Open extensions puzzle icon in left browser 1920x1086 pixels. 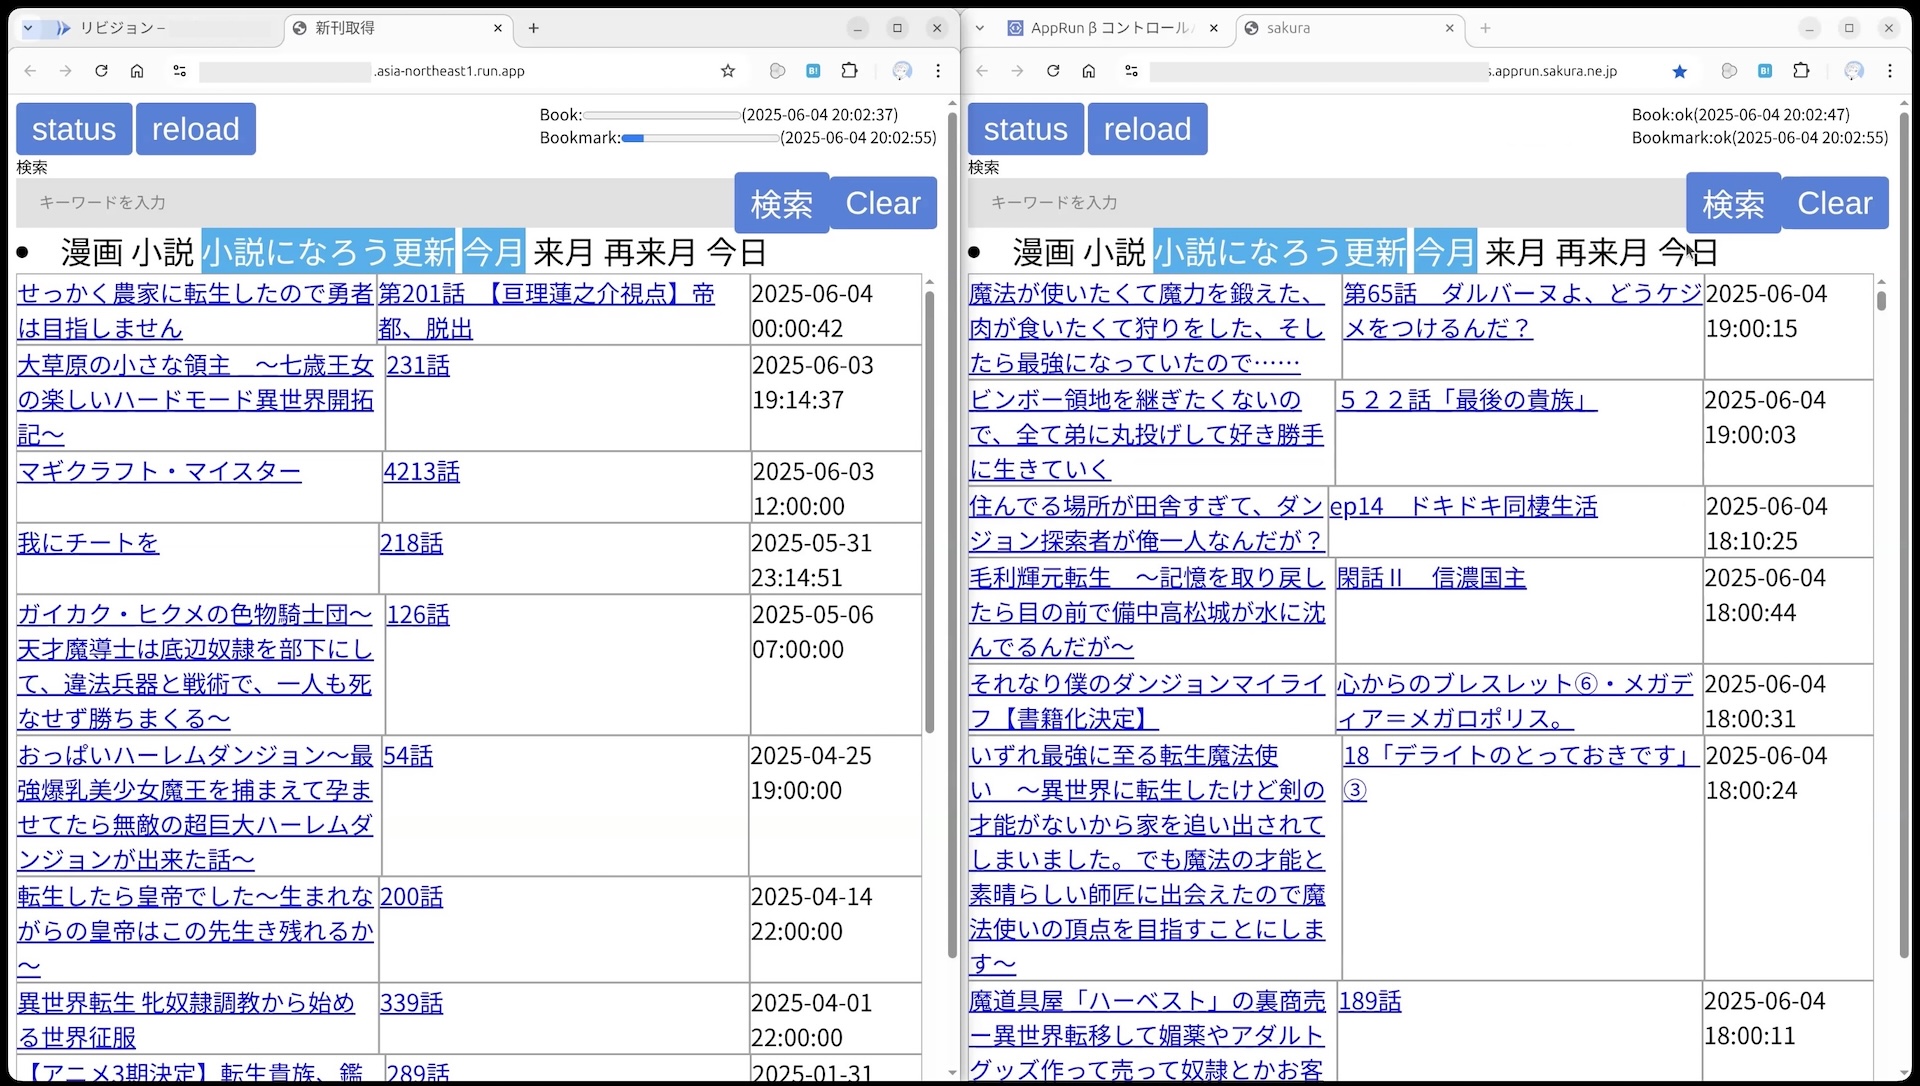pos(849,71)
